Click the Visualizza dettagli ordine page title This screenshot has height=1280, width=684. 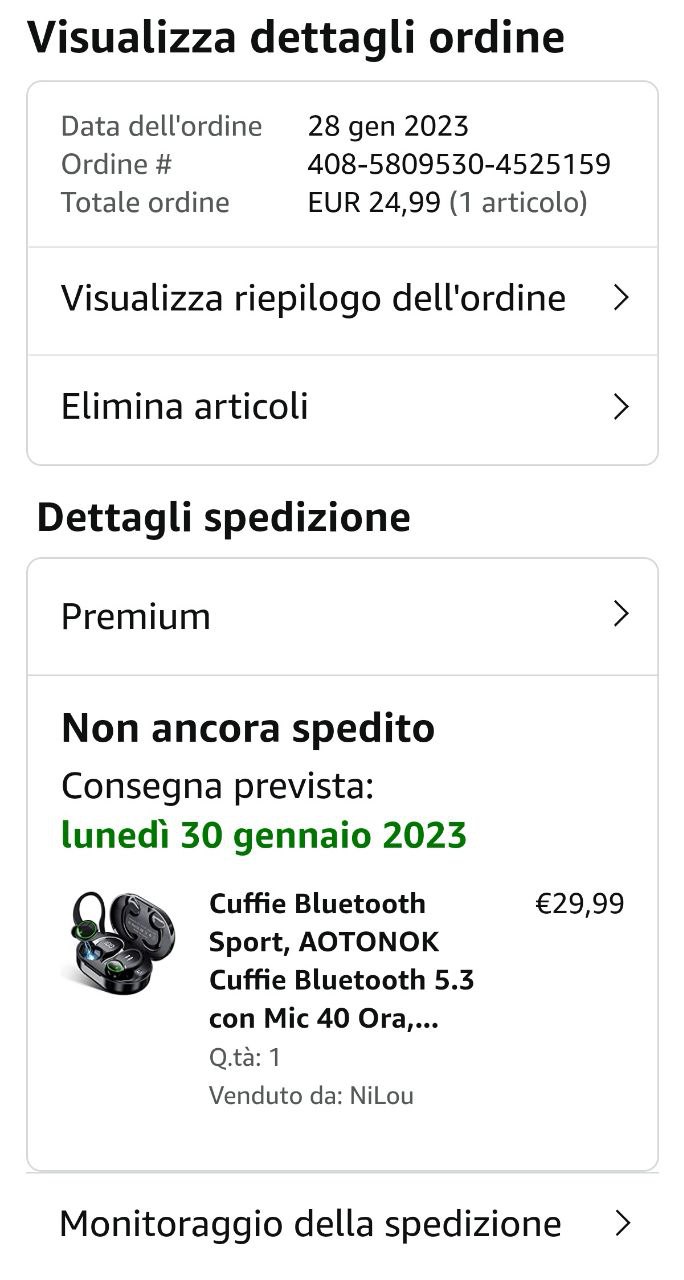(295, 38)
